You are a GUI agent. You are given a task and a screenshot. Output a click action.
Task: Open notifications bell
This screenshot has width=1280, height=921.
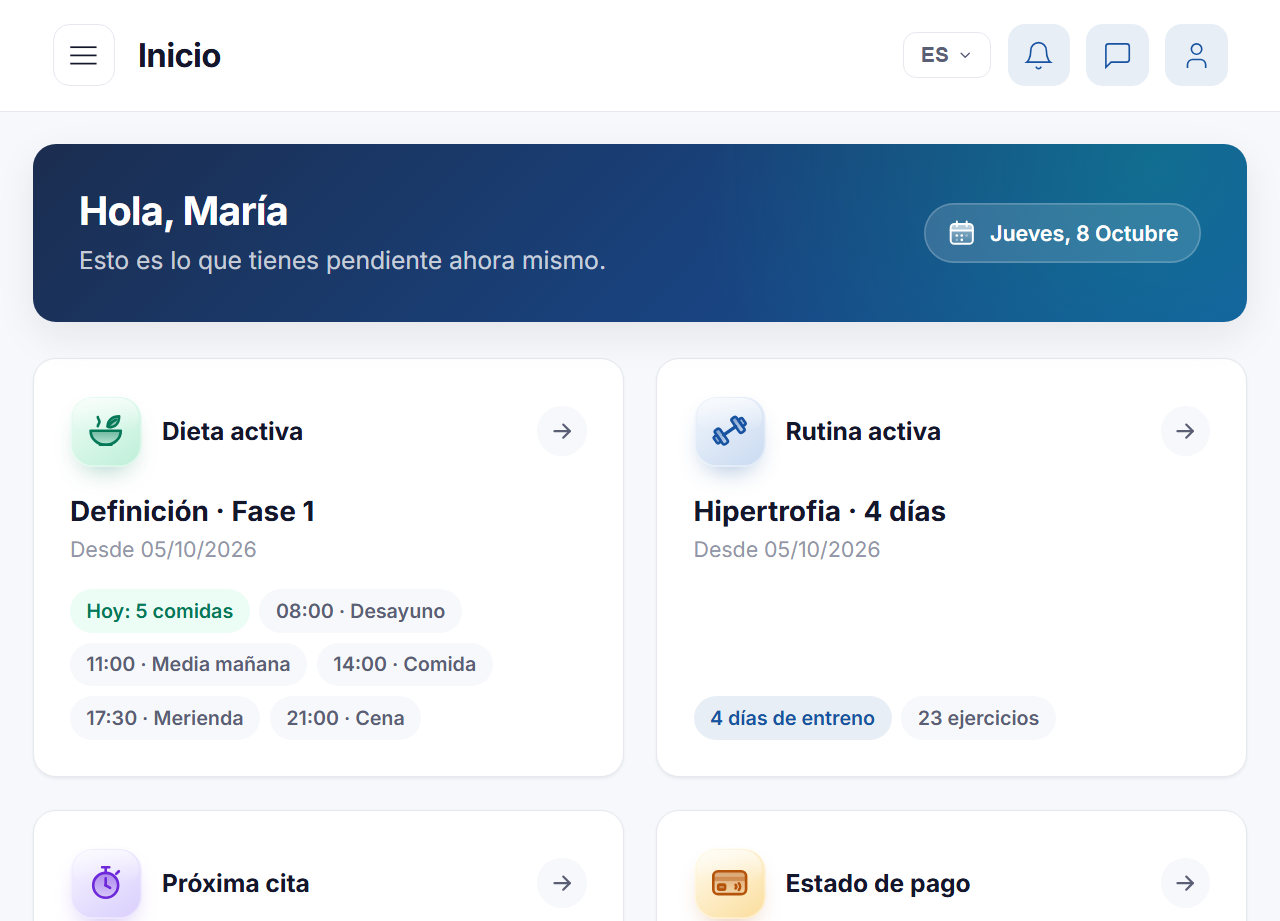(1039, 55)
